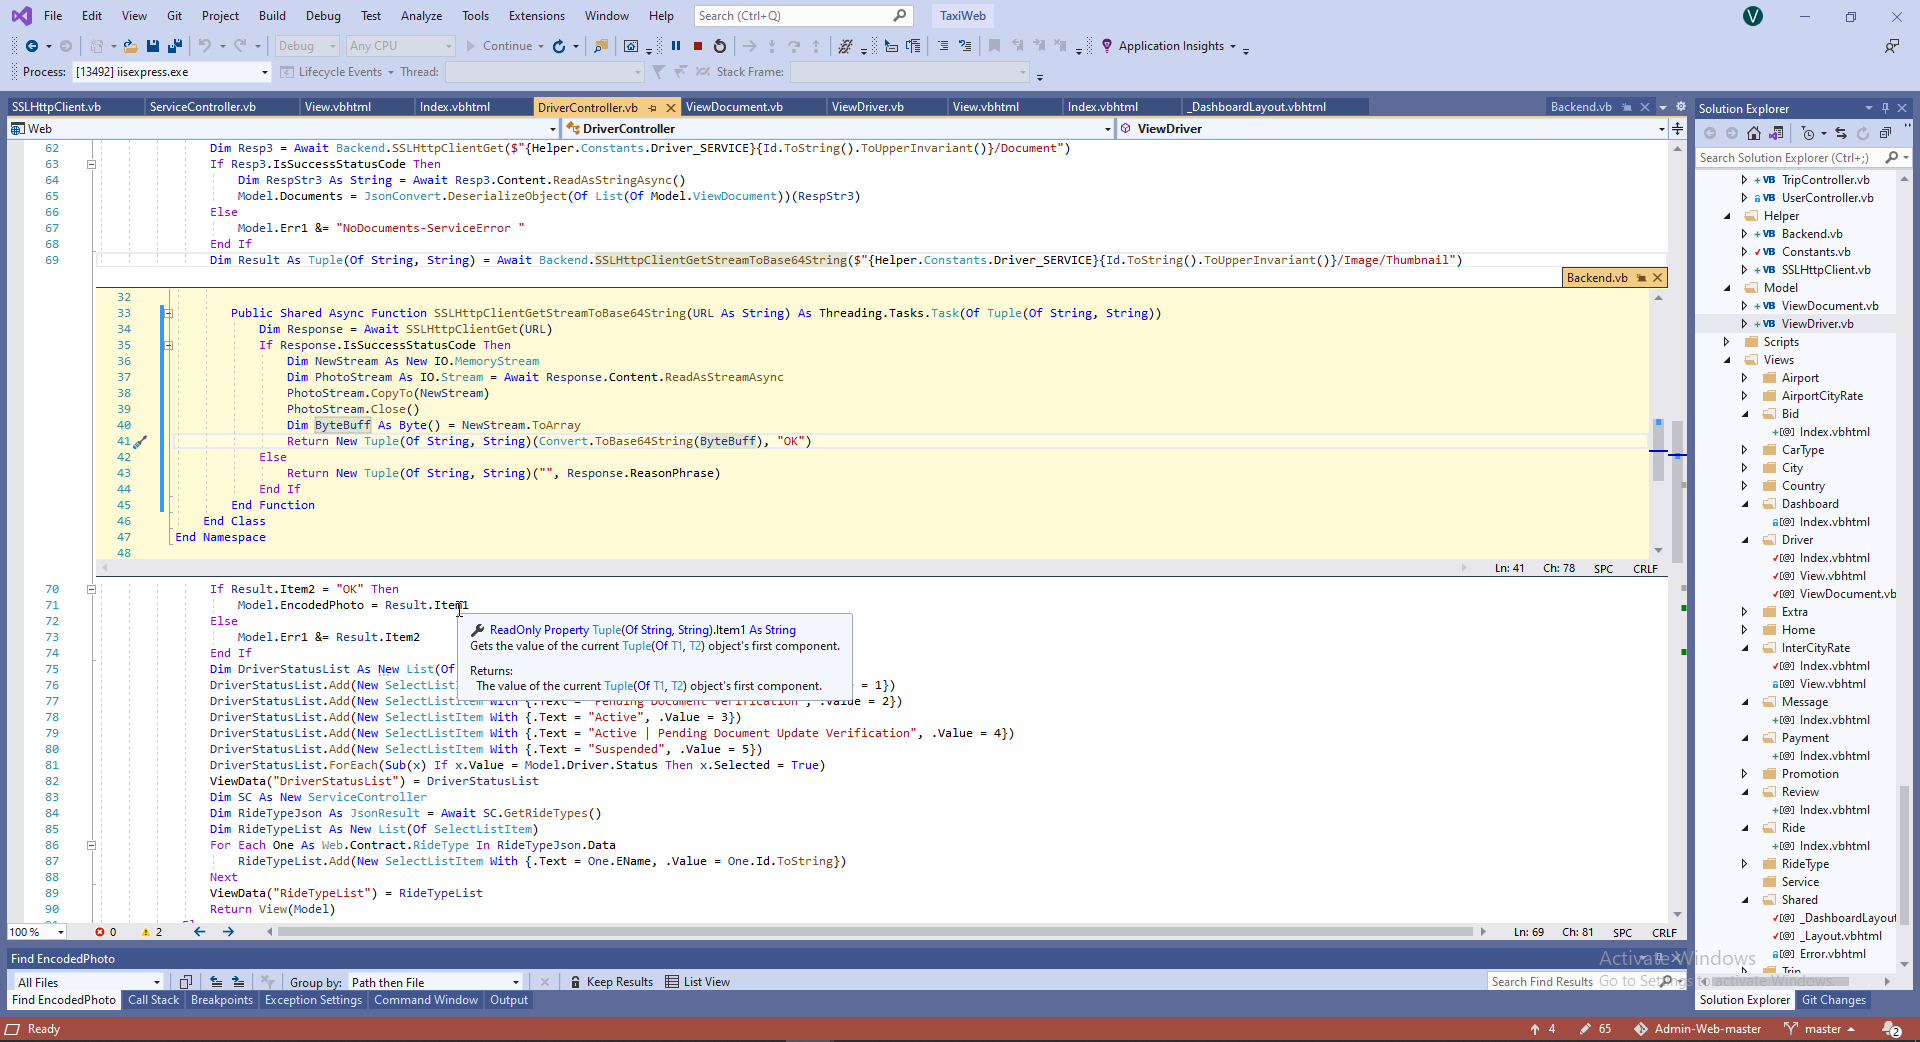Click the Home icon in Solution Explorer
Screen dimensions: 1920x1042
[1754, 133]
